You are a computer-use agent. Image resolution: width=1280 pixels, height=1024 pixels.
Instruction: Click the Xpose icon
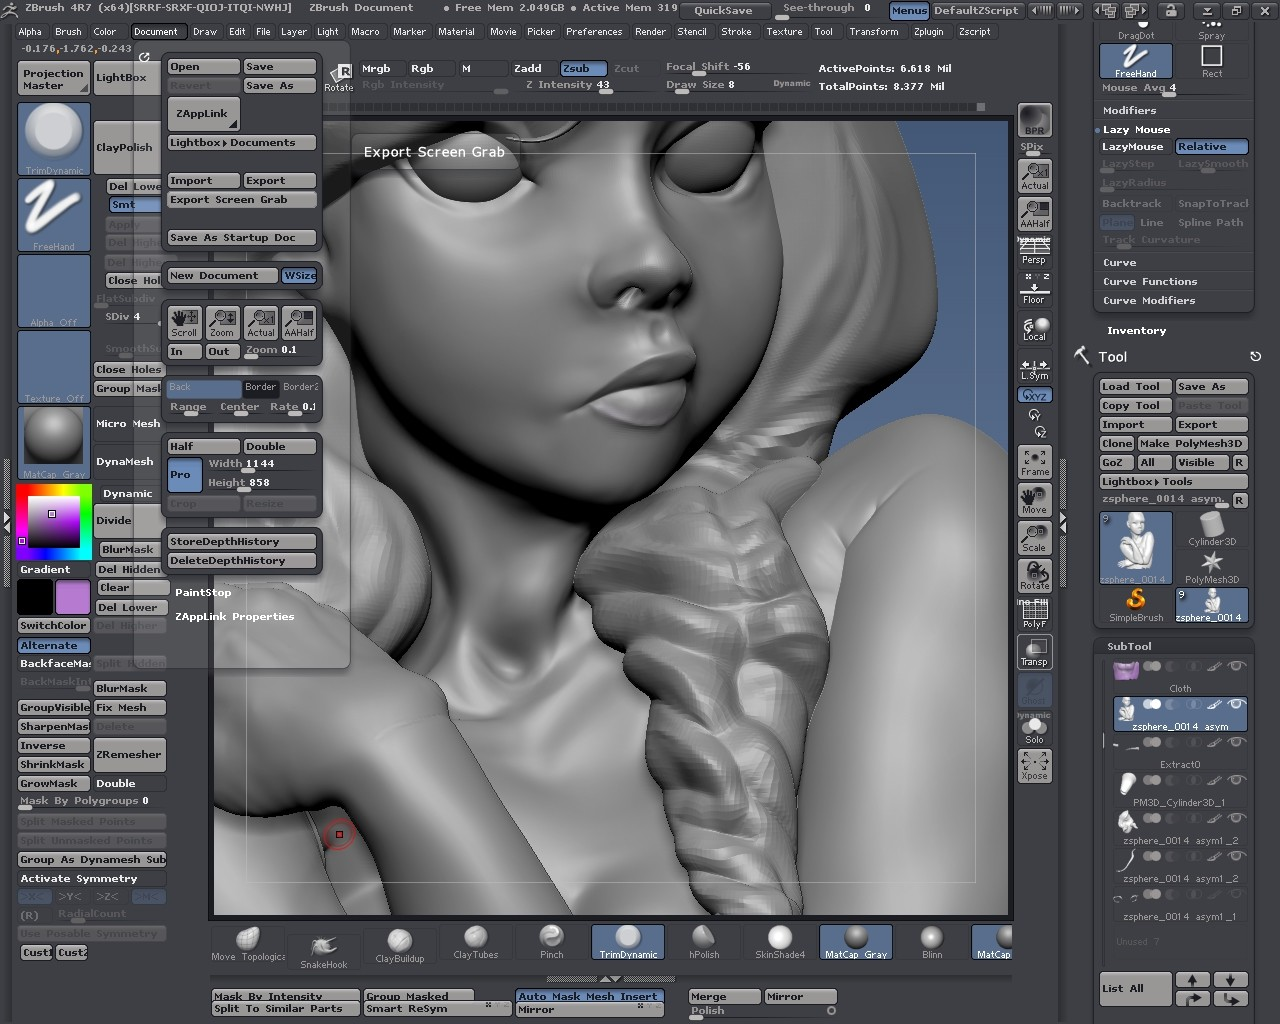(x=1034, y=766)
